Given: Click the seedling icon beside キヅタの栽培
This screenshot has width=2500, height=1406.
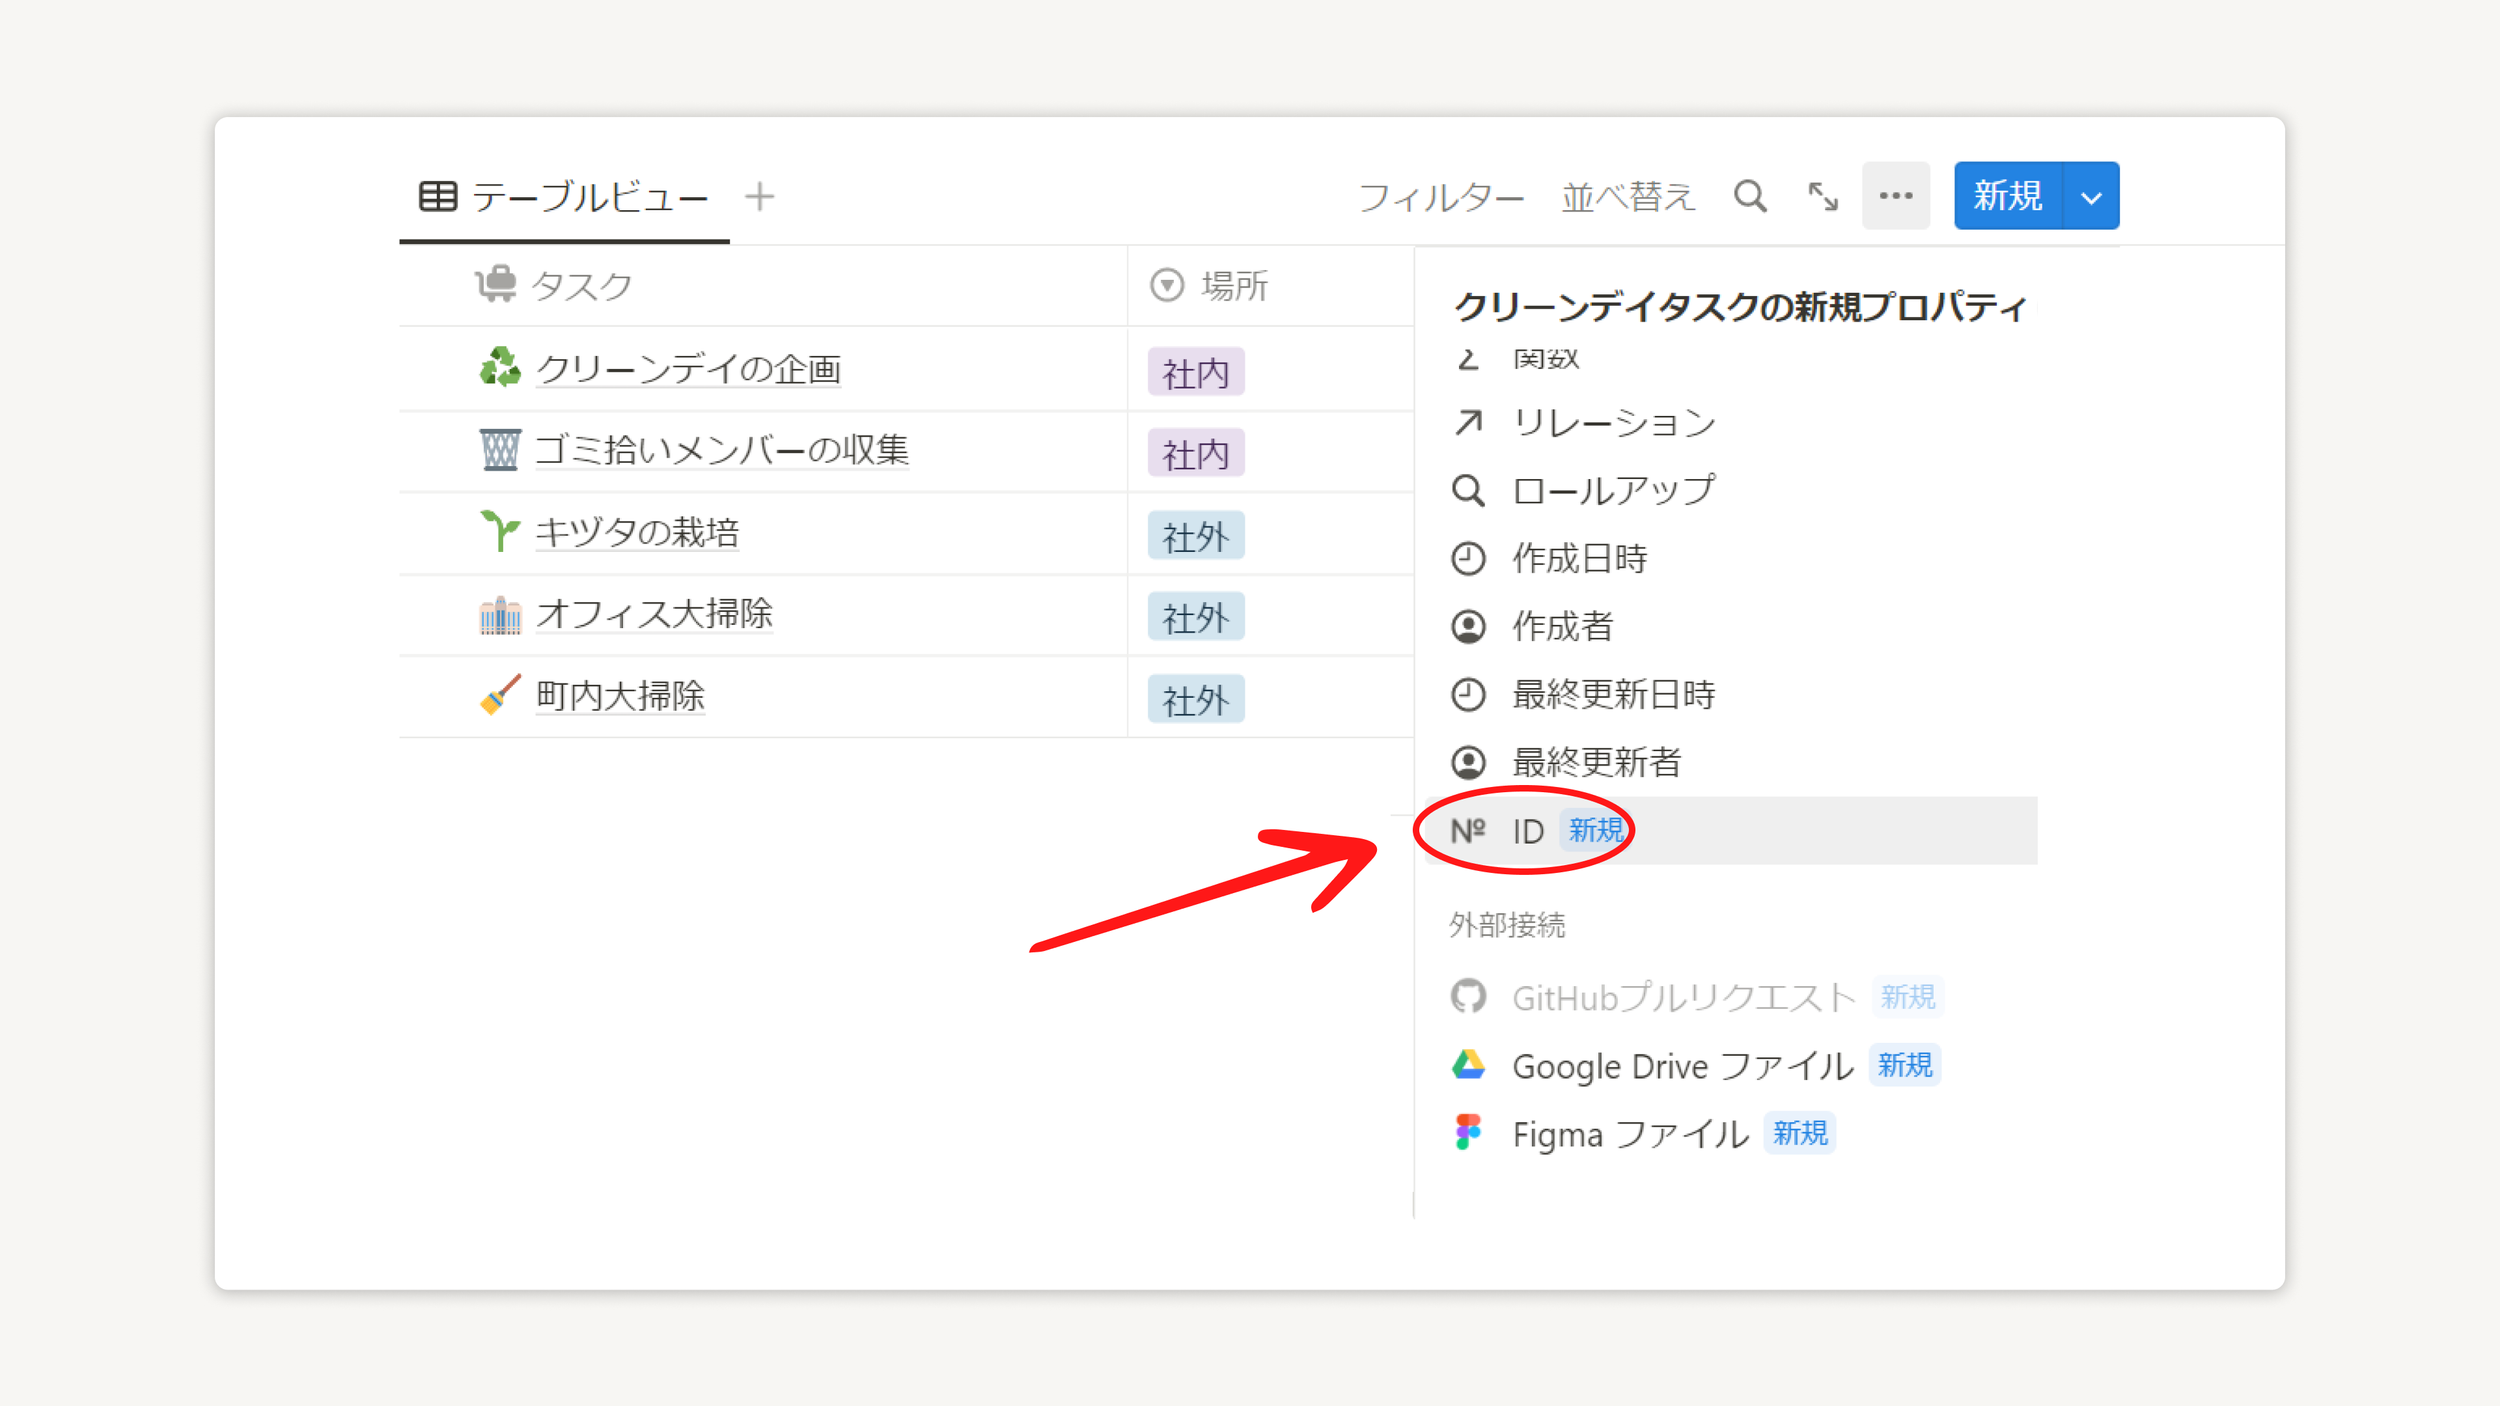Looking at the screenshot, I should coord(500,531).
